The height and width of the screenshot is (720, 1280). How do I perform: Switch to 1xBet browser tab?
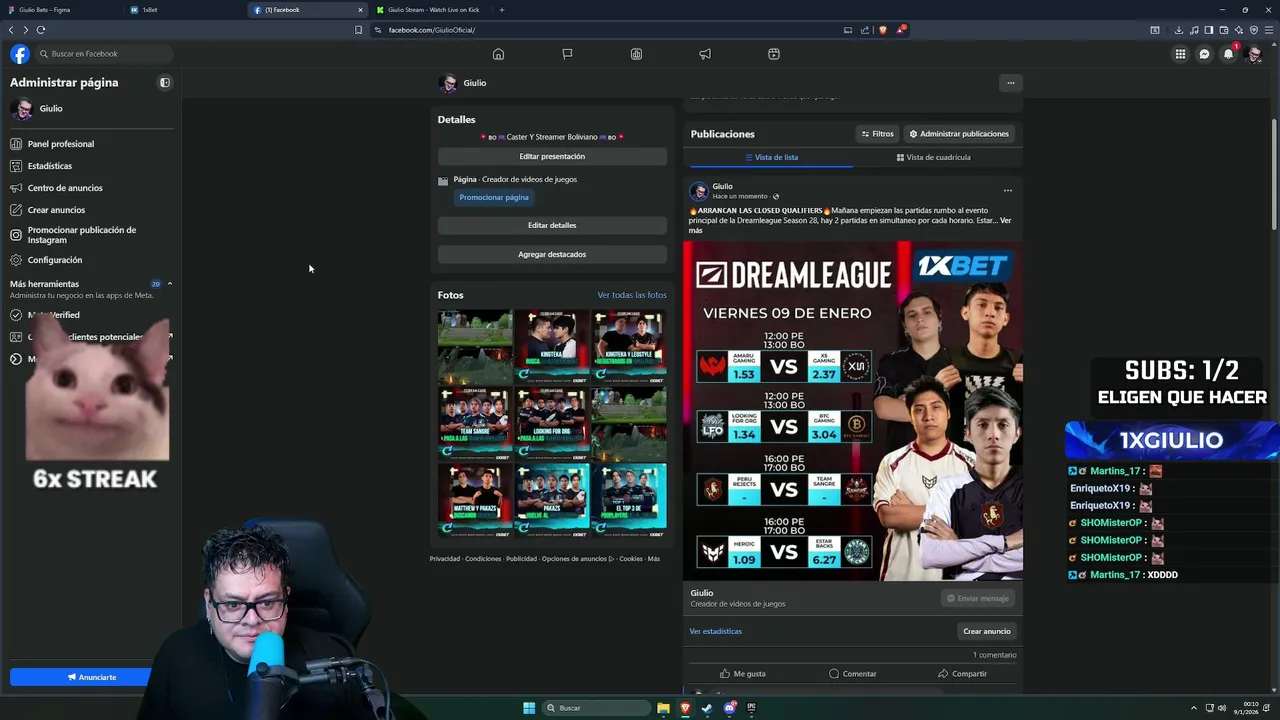pyautogui.click(x=185, y=10)
